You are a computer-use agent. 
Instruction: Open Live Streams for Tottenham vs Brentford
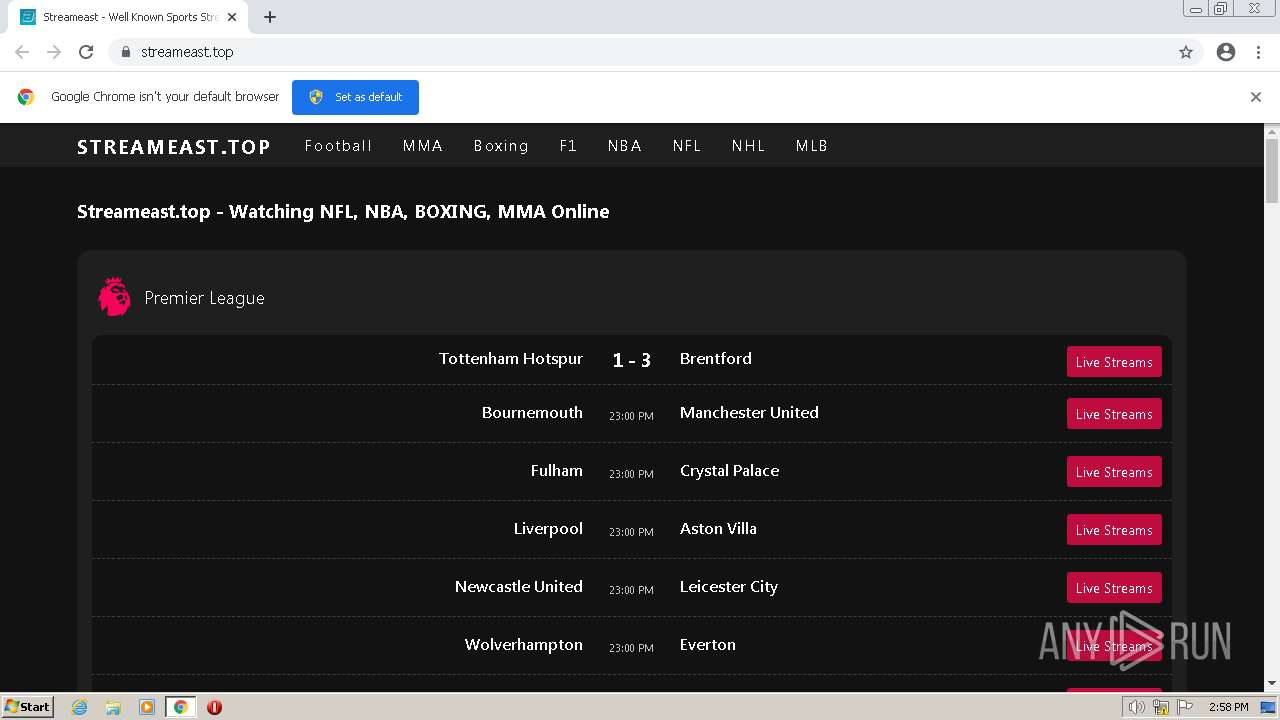click(1114, 362)
